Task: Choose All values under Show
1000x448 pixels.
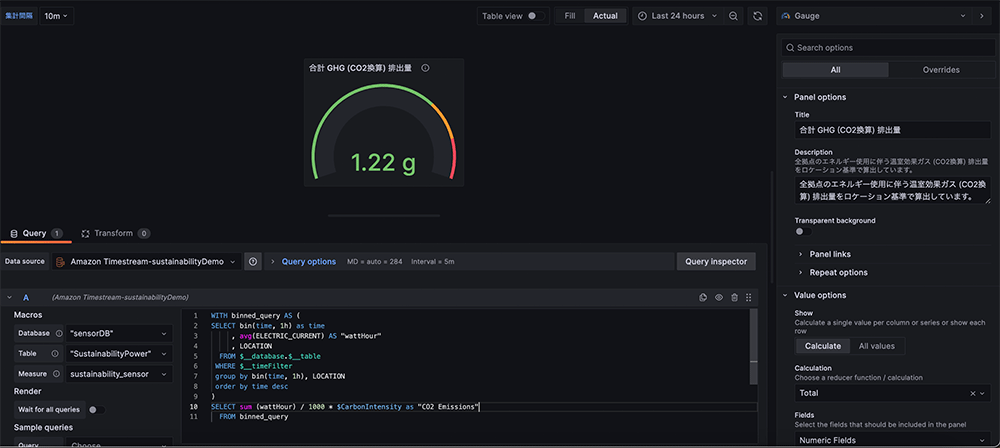Action: [877, 346]
